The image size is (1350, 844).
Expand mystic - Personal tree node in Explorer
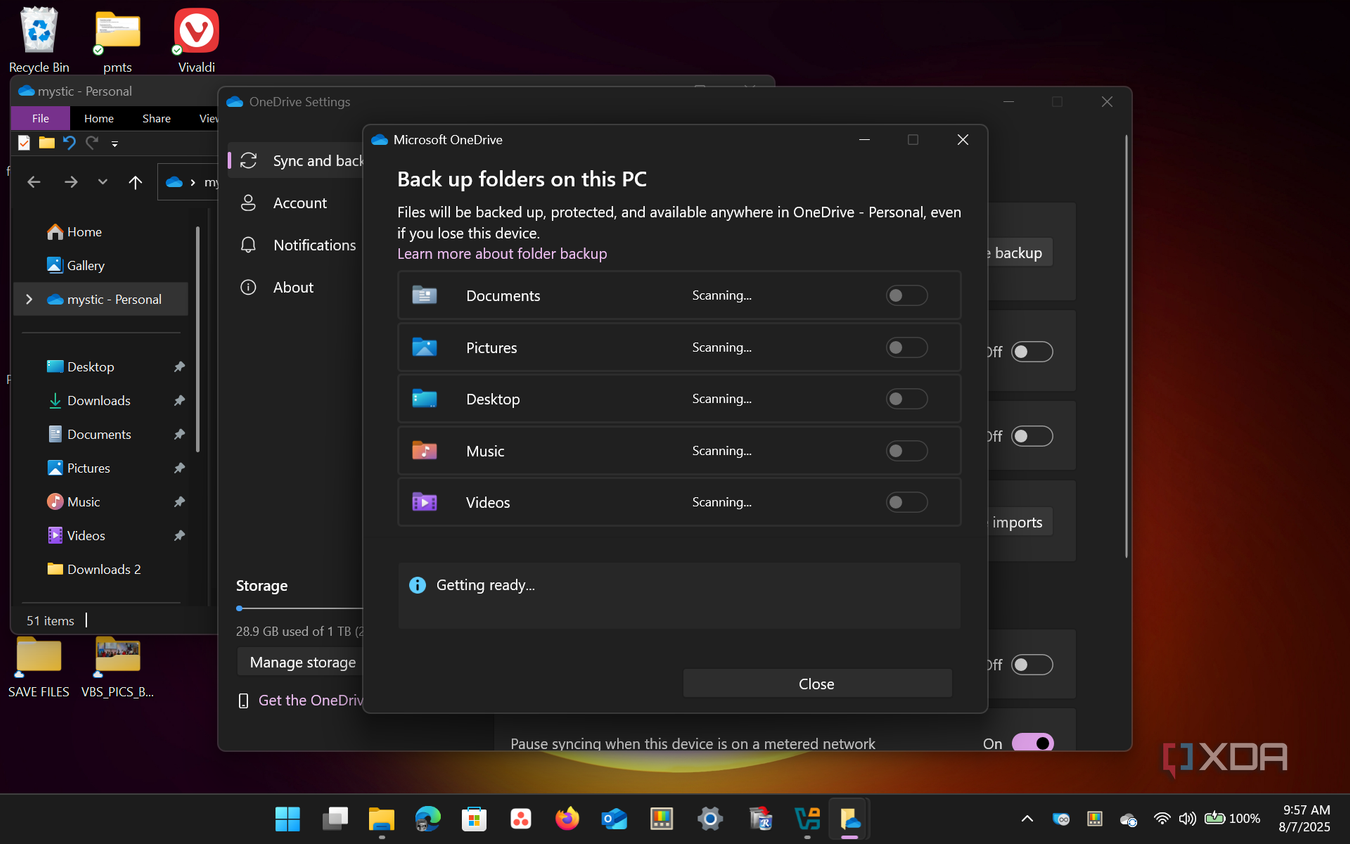[29, 299]
